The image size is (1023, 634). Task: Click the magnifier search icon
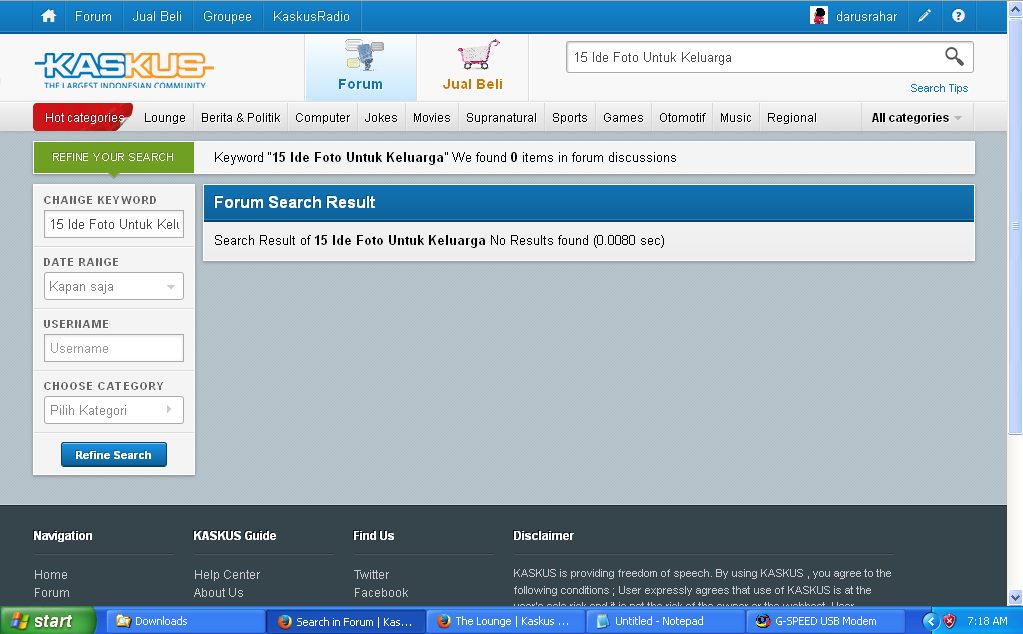click(x=954, y=57)
